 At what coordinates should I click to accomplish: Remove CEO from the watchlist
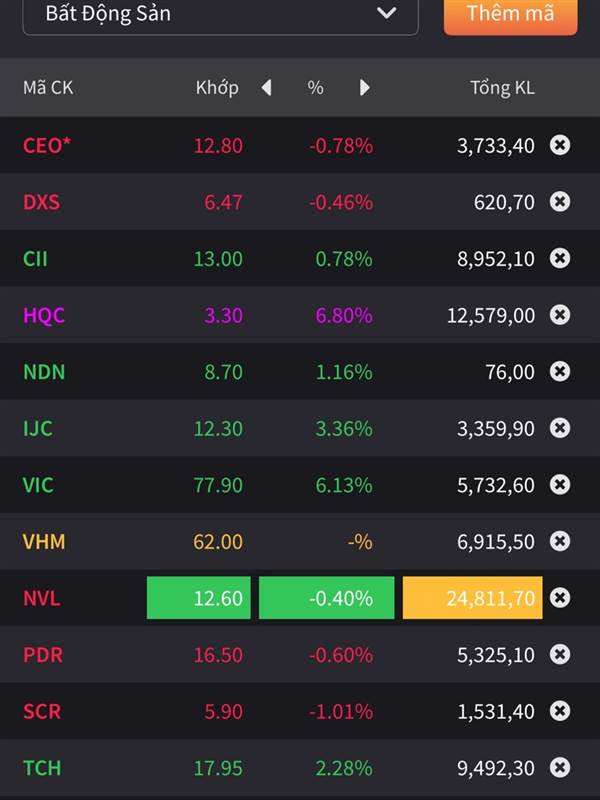pyautogui.click(x=560, y=145)
